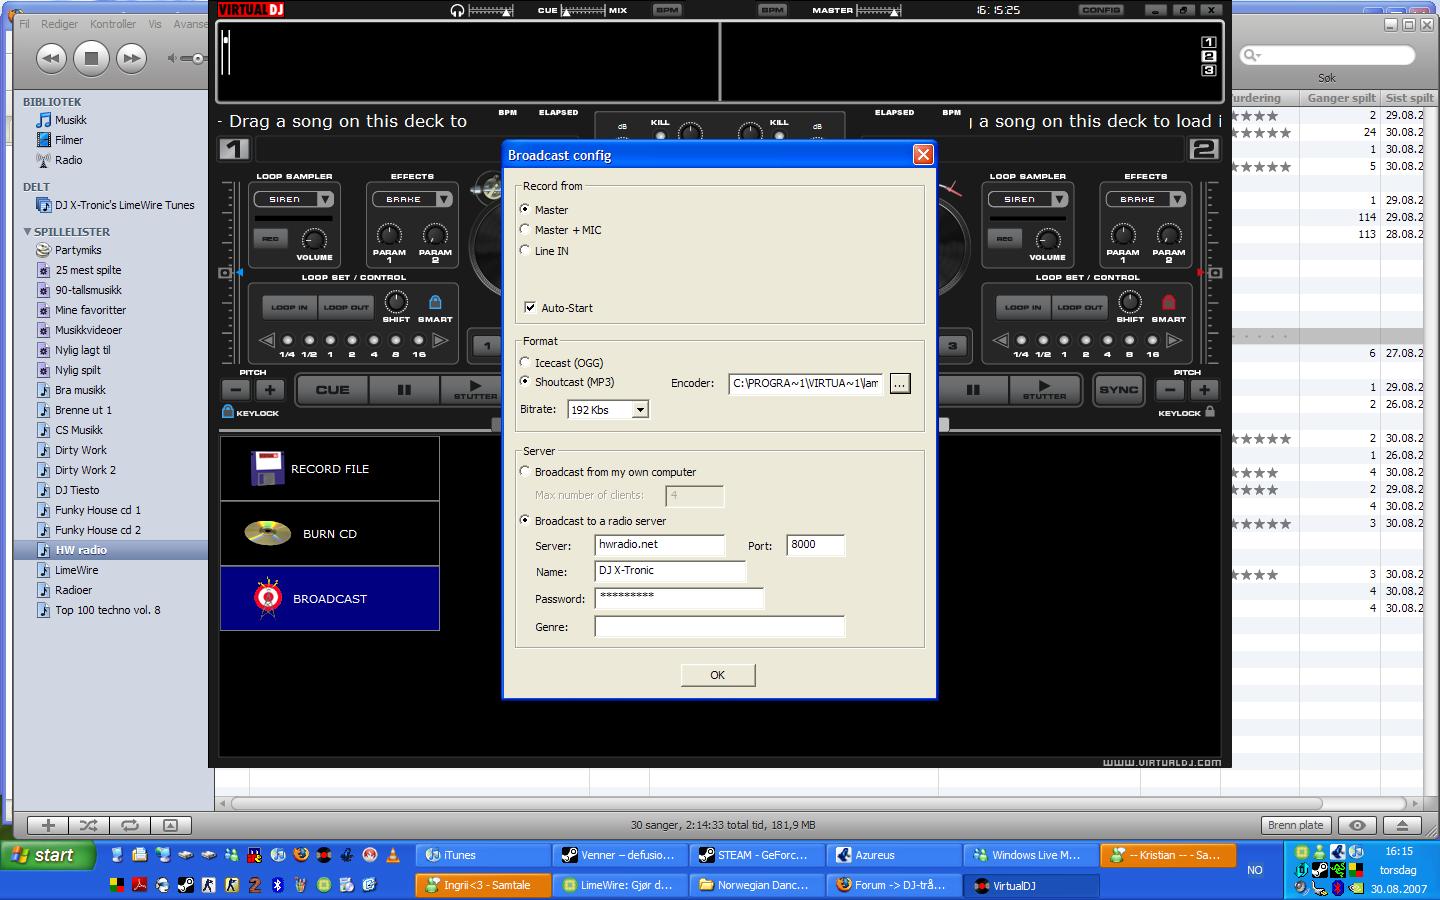Pause deck 1 with the pause button
This screenshot has width=1440, height=900.
click(x=404, y=390)
